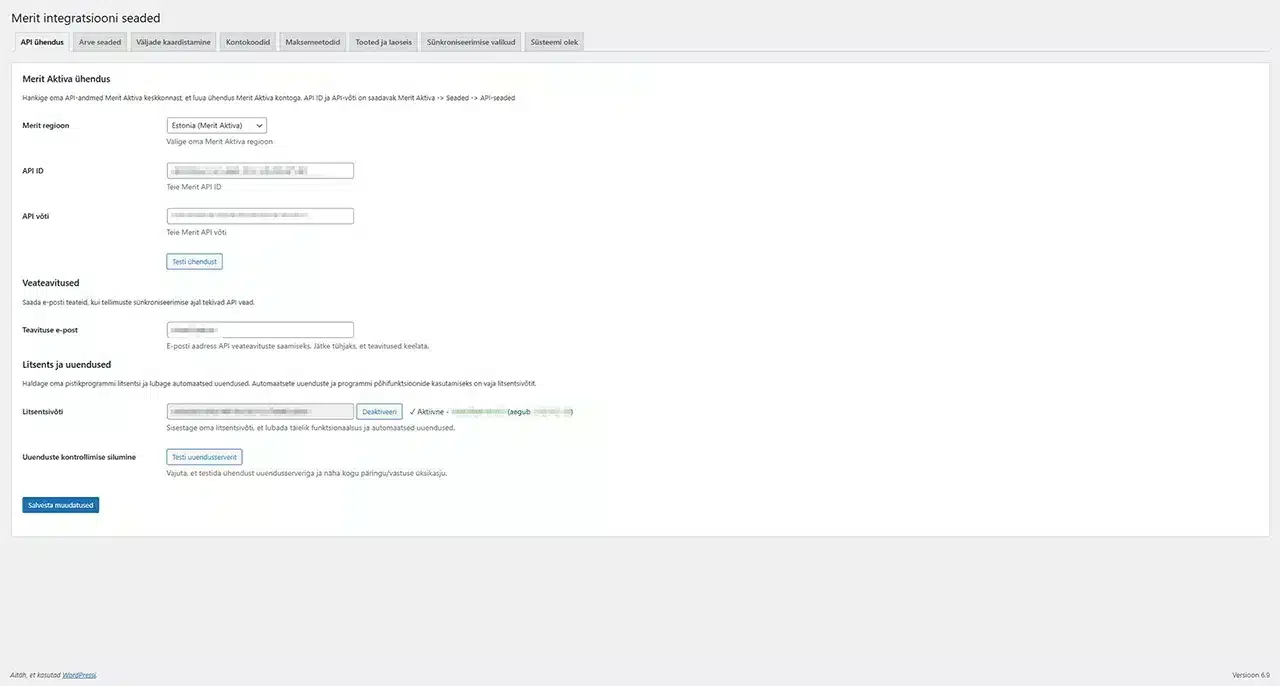Open the WordPress link in the footer

(79, 675)
